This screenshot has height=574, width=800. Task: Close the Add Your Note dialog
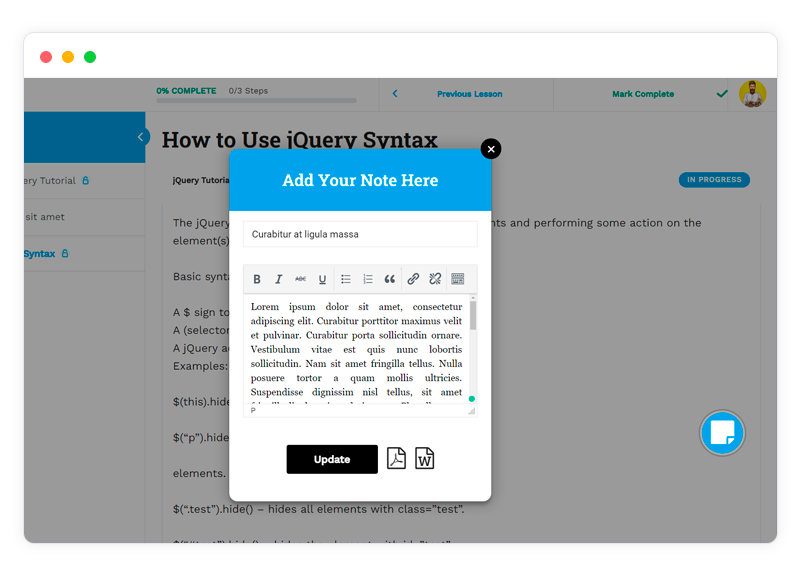click(x=491, y=149)
